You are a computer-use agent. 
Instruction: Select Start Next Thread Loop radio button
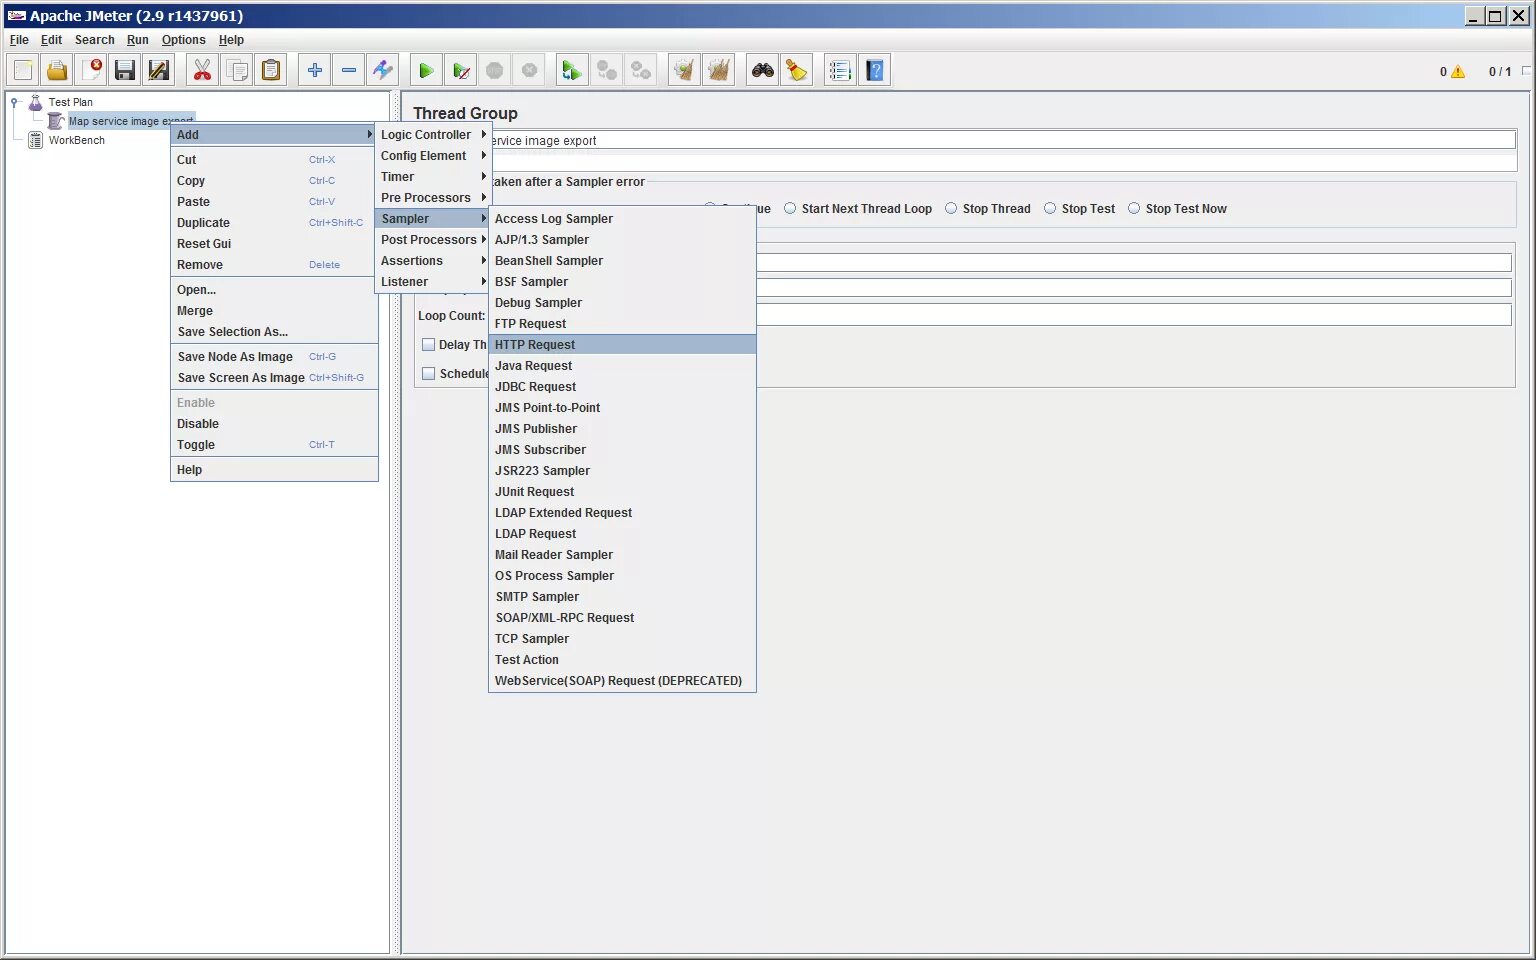[x=790, y=208]
